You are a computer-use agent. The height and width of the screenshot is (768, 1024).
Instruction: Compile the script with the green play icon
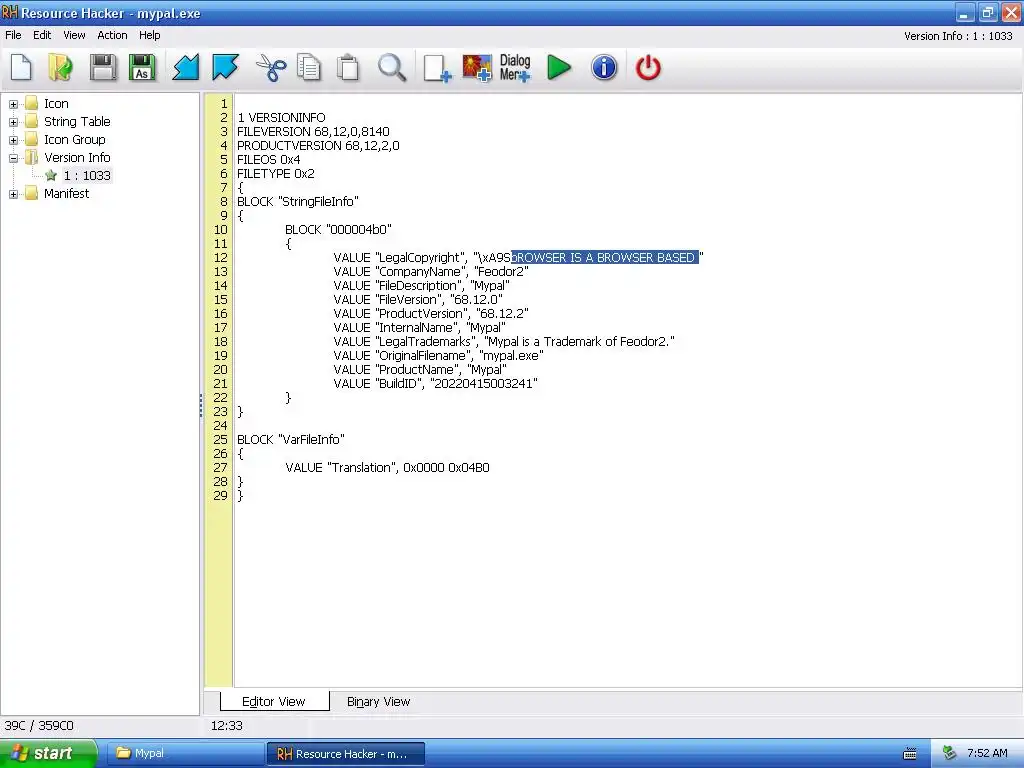click(x=559, y=67)
